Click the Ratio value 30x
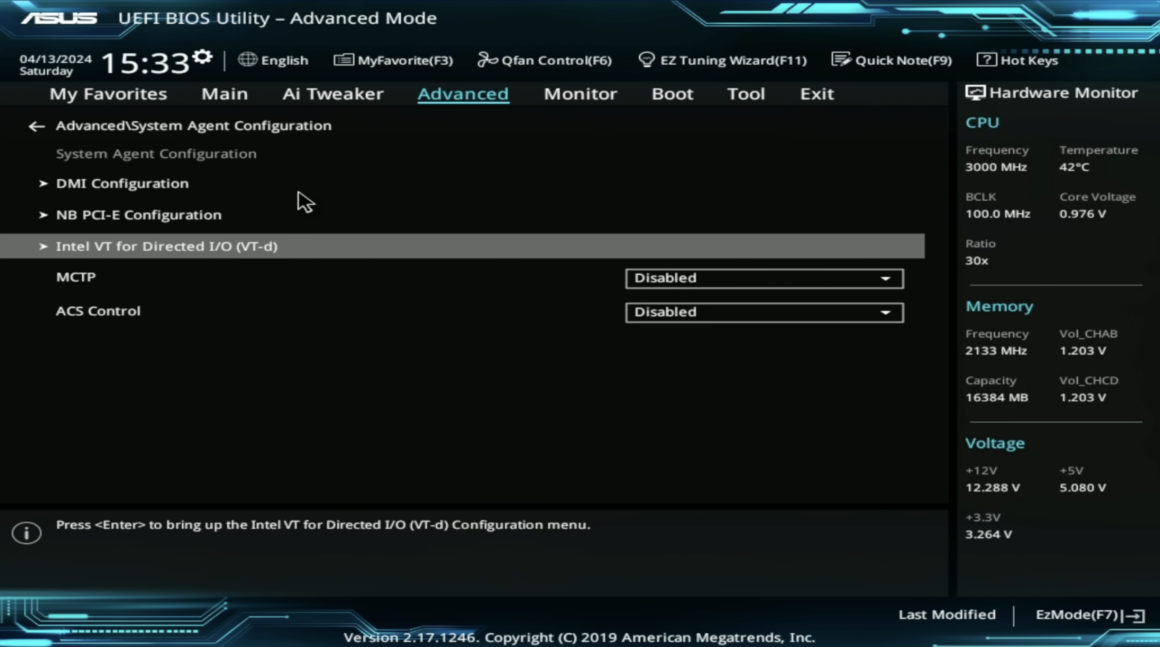1160x647 pixels. (x=977, y=260)
